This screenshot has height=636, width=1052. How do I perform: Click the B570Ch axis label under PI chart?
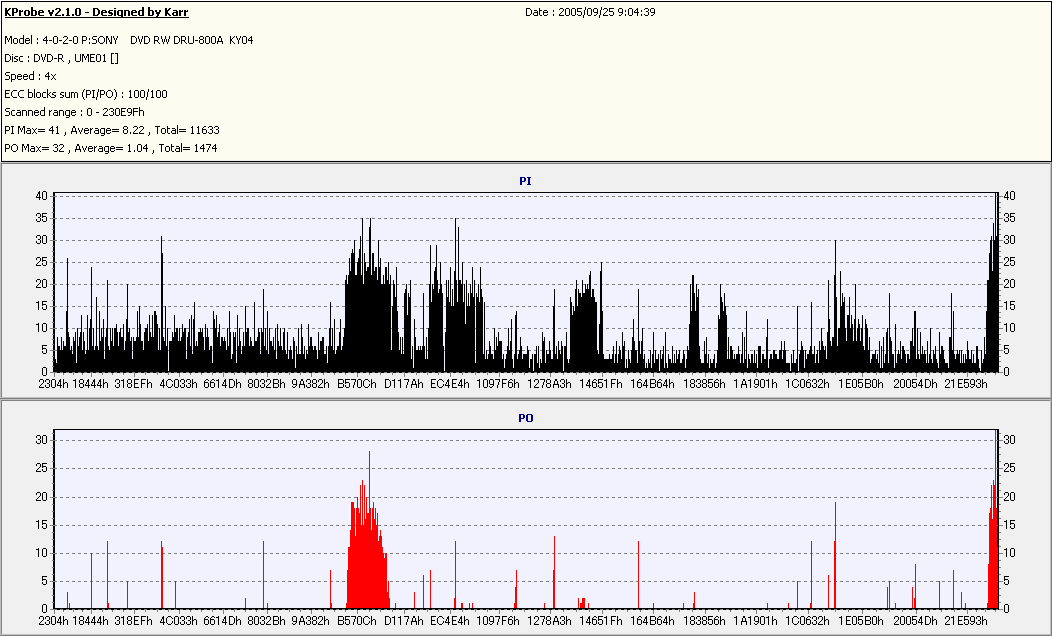[356, 384]
